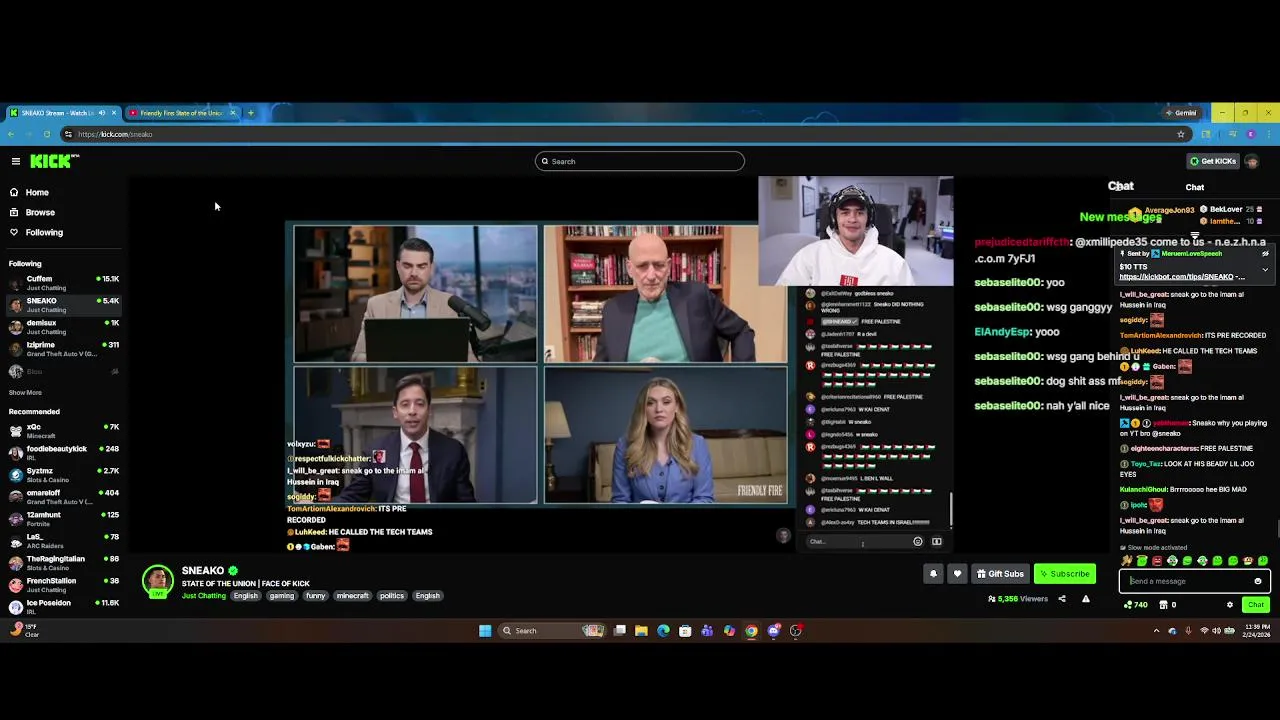Viewport: 1280px width, 720px height.
Task: Open Chrome from the taskbar
Action: [751, 631]
